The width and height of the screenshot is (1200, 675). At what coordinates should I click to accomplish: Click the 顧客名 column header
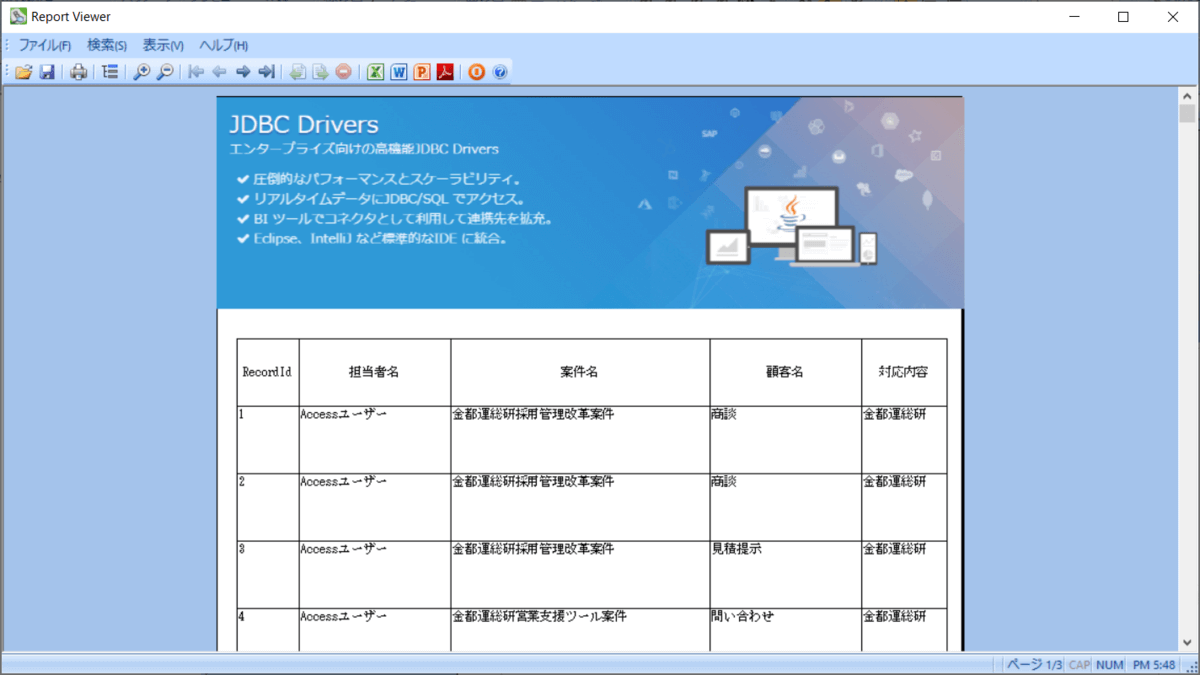coord(785,372)
